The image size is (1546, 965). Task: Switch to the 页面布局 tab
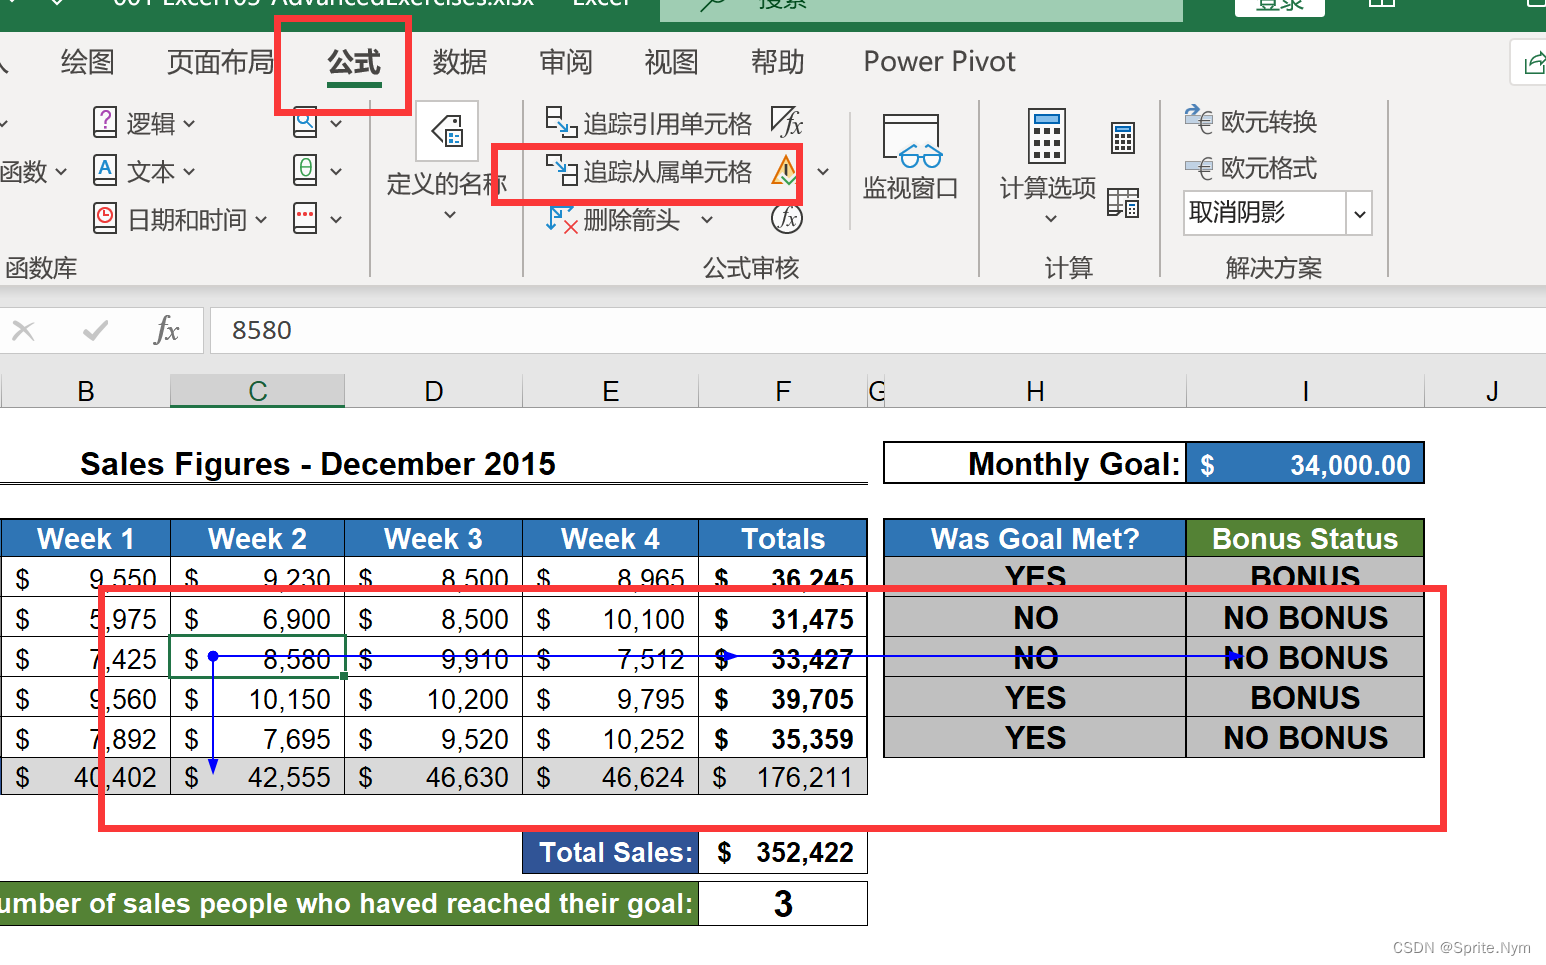(x=220, y=62)
